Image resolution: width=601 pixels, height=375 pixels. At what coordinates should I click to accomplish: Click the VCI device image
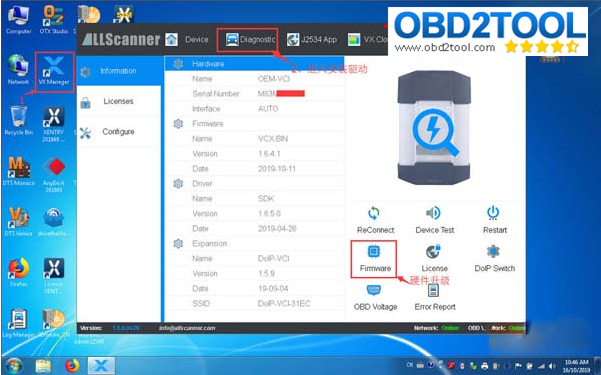coord(435,128)
